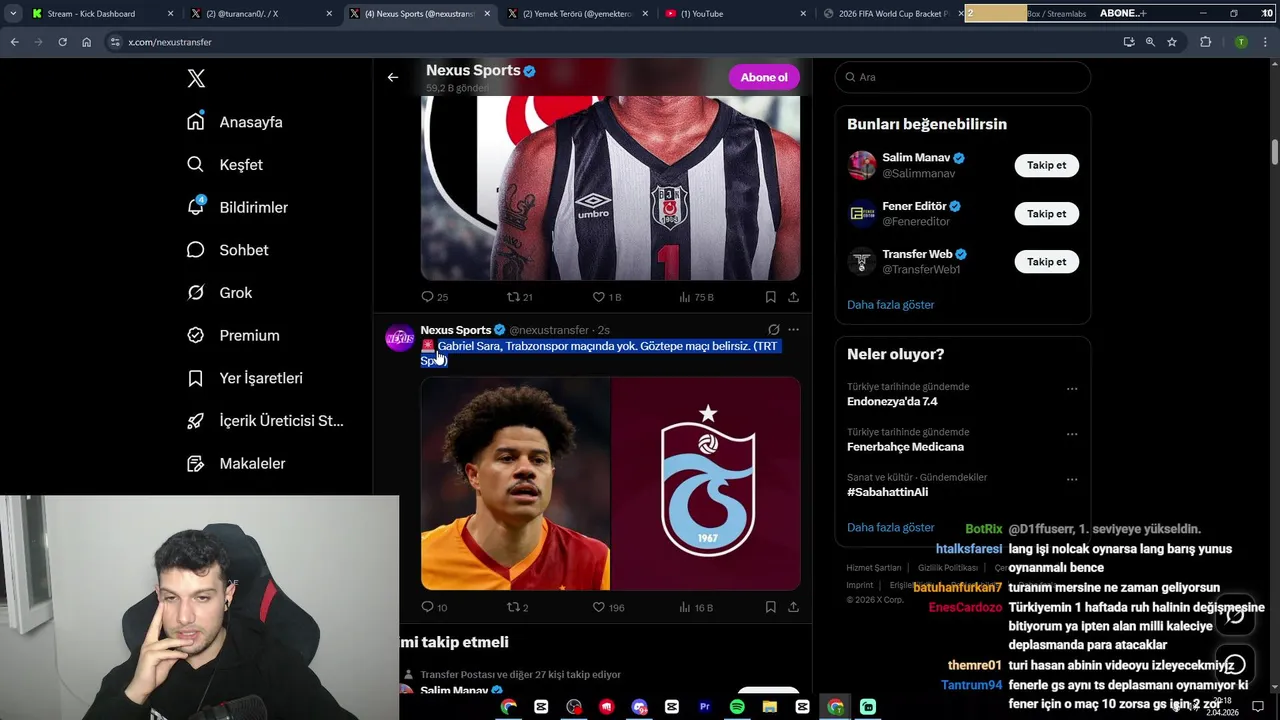Open Endonezya'da 7.4 trend

click(x=892, y=401)
